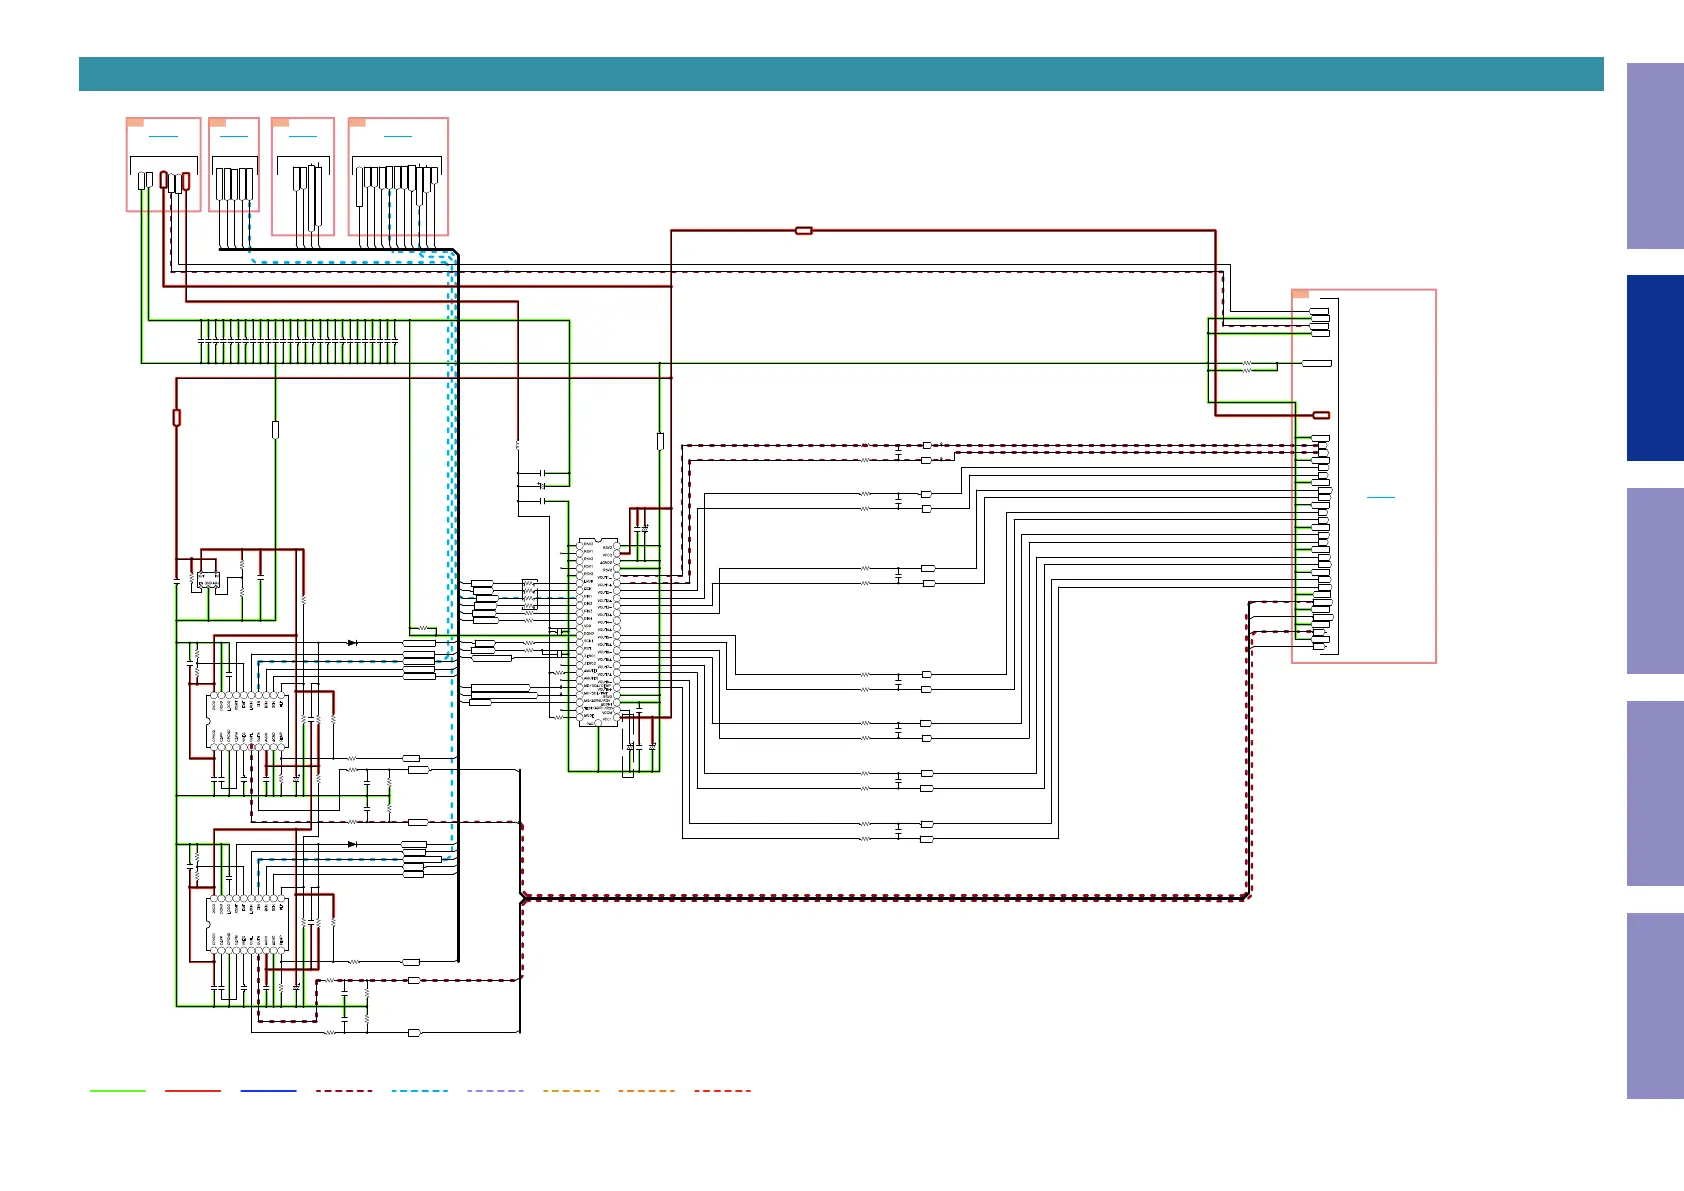Screen dimensions: 1684x1191
Task: Follow the blue link inside the large right connector box
Action: [1380, 497]
